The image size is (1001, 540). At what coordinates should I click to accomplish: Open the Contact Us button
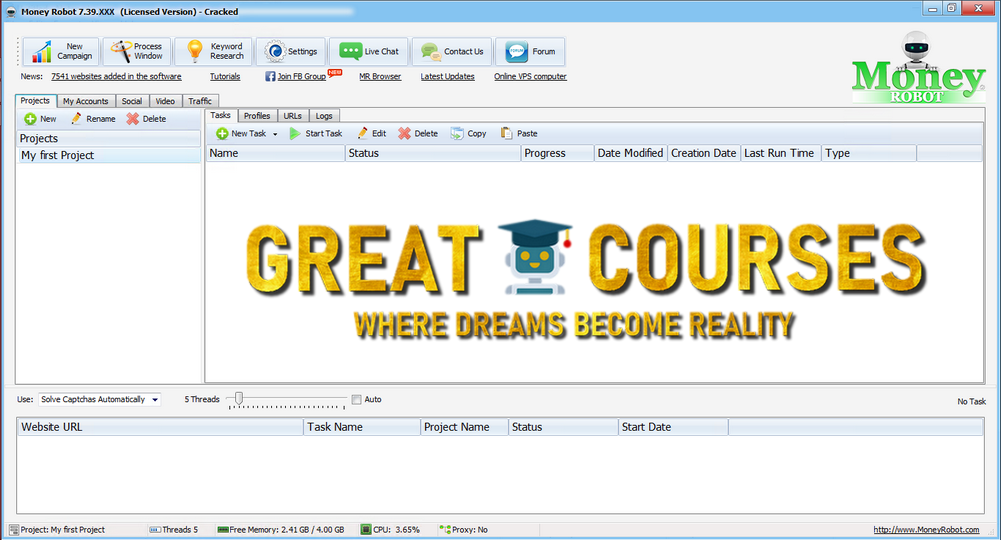pos(452,51)
